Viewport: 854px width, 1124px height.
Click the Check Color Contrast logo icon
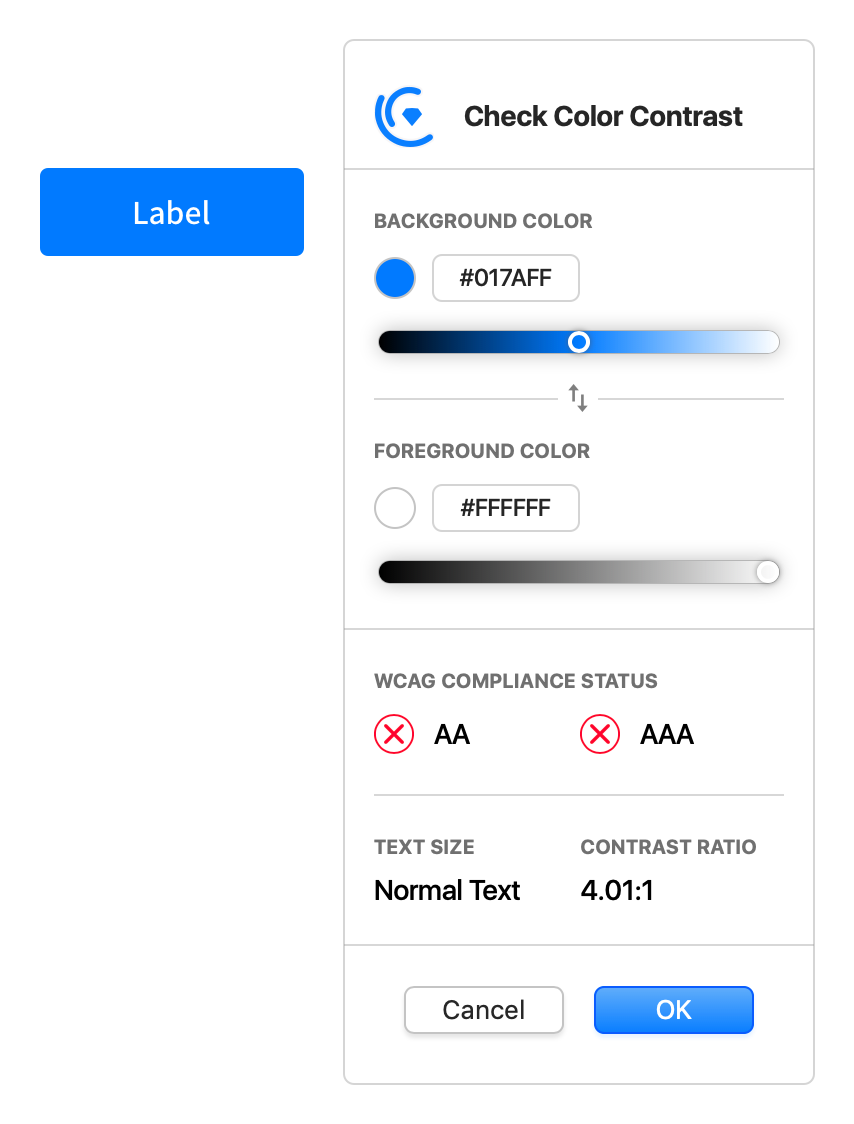tap(404, 117)
